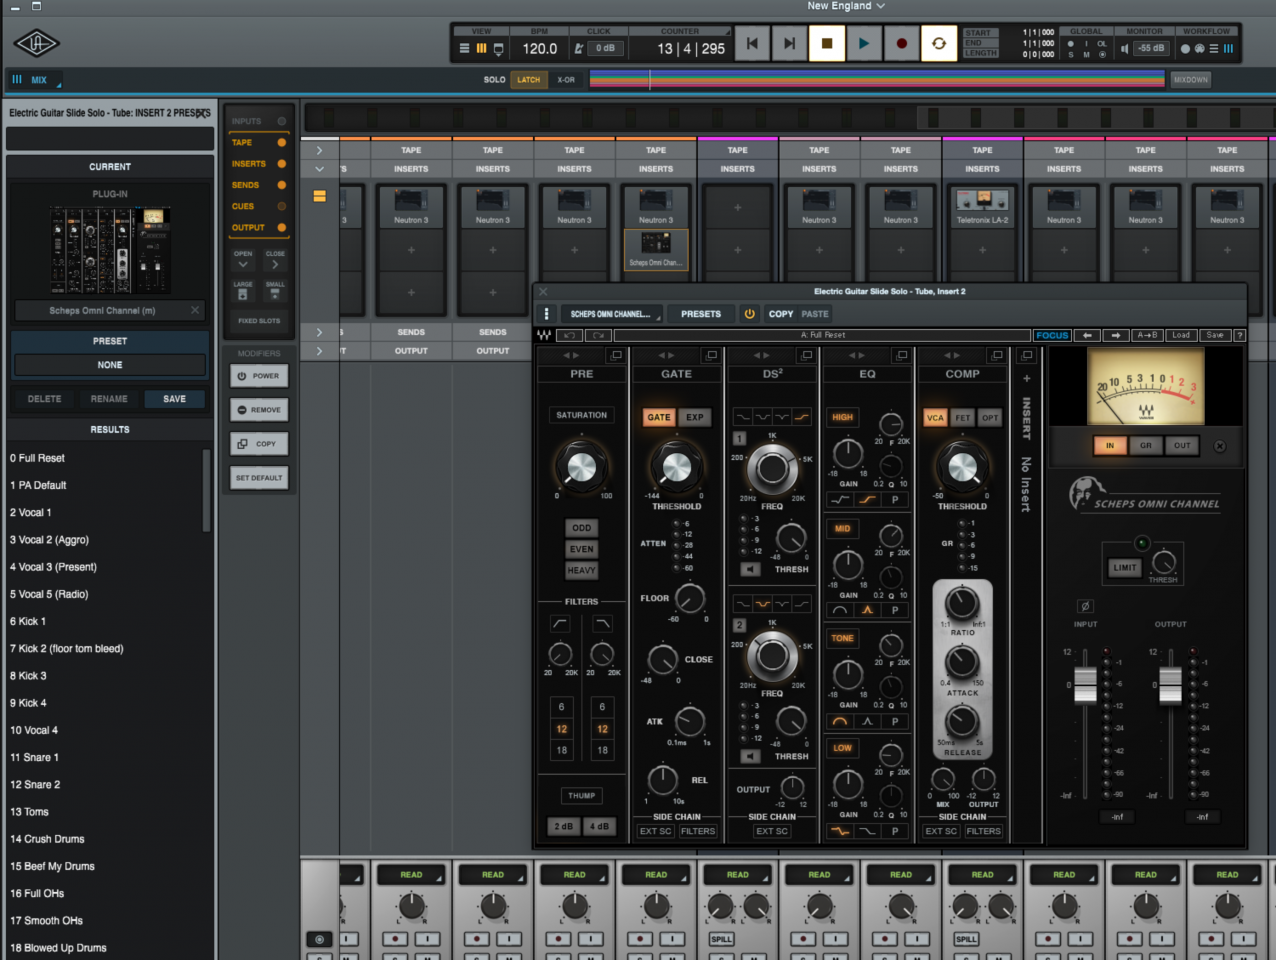Expand the PRE module window icon

coord(616,355)
